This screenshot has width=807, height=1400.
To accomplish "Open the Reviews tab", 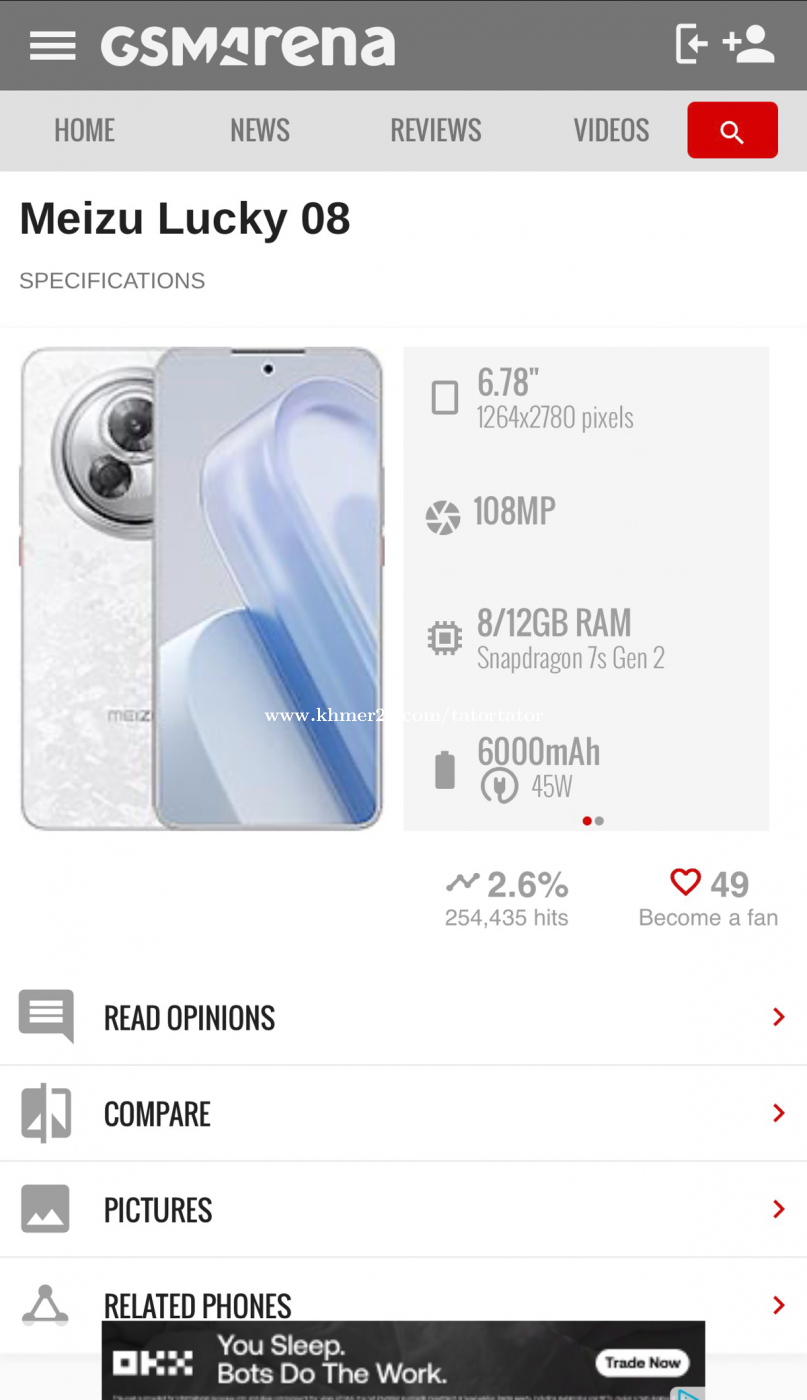I will 436,130.
